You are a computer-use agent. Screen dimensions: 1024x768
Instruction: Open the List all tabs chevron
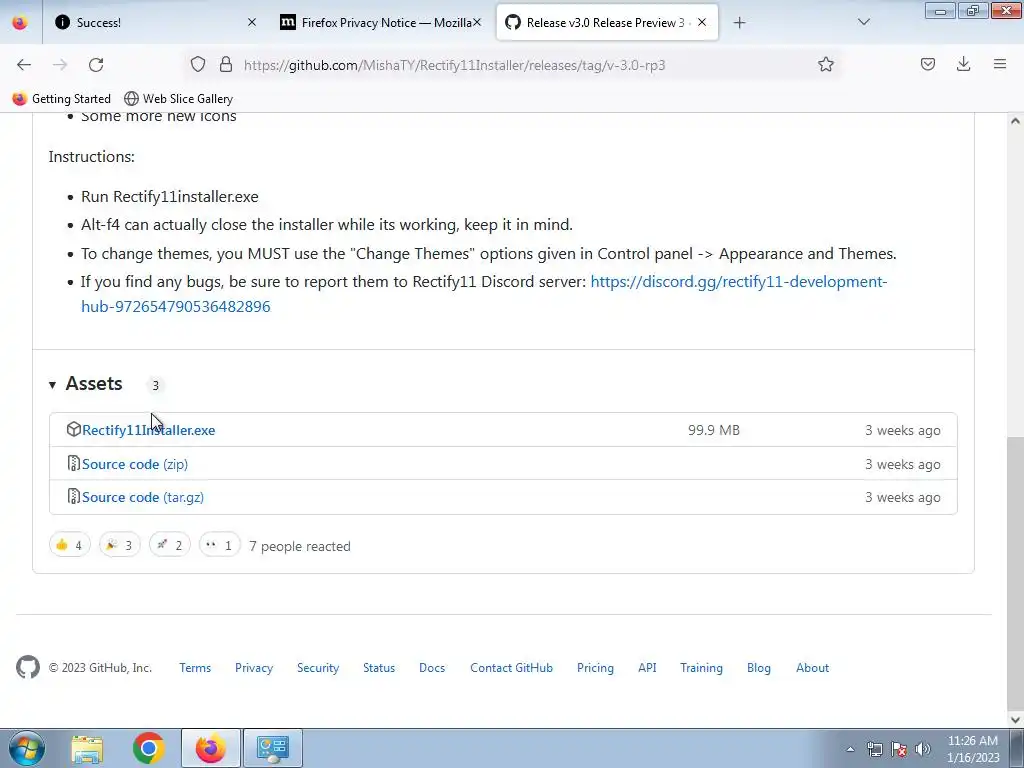(x=863, y=23)
